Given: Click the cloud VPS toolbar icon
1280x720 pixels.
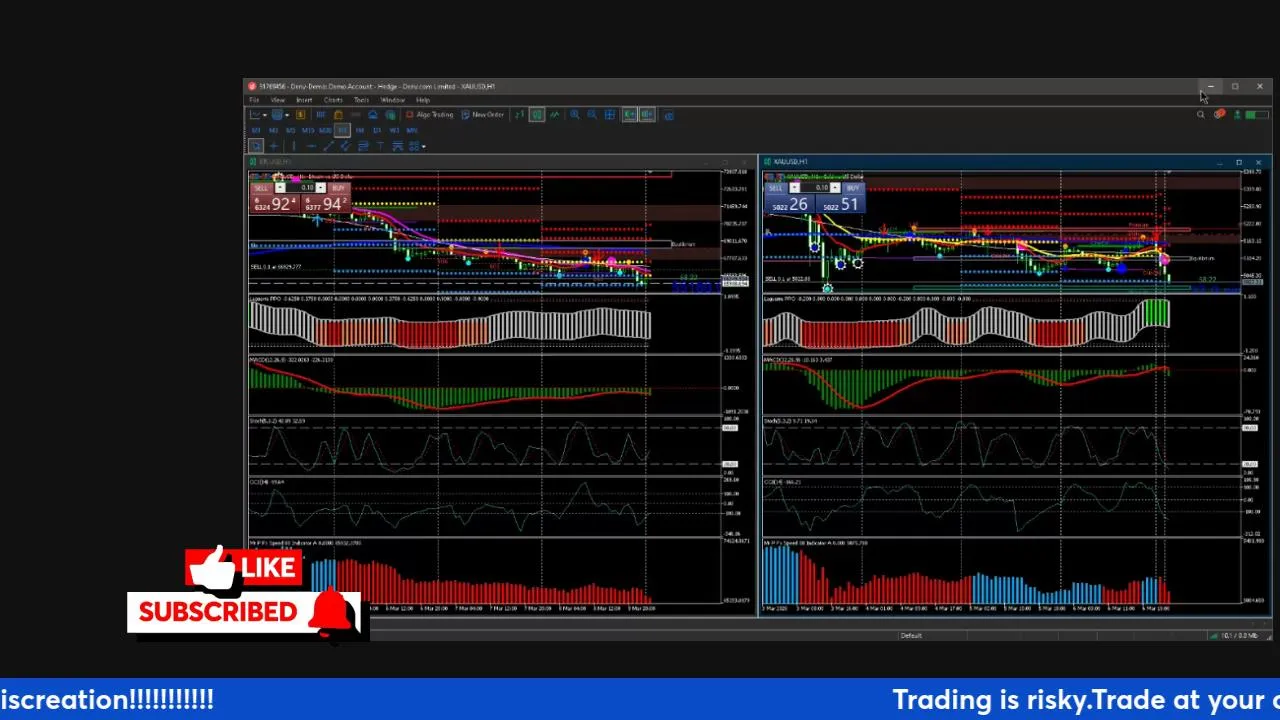Looking at the screenshot, I should (373, 115).
